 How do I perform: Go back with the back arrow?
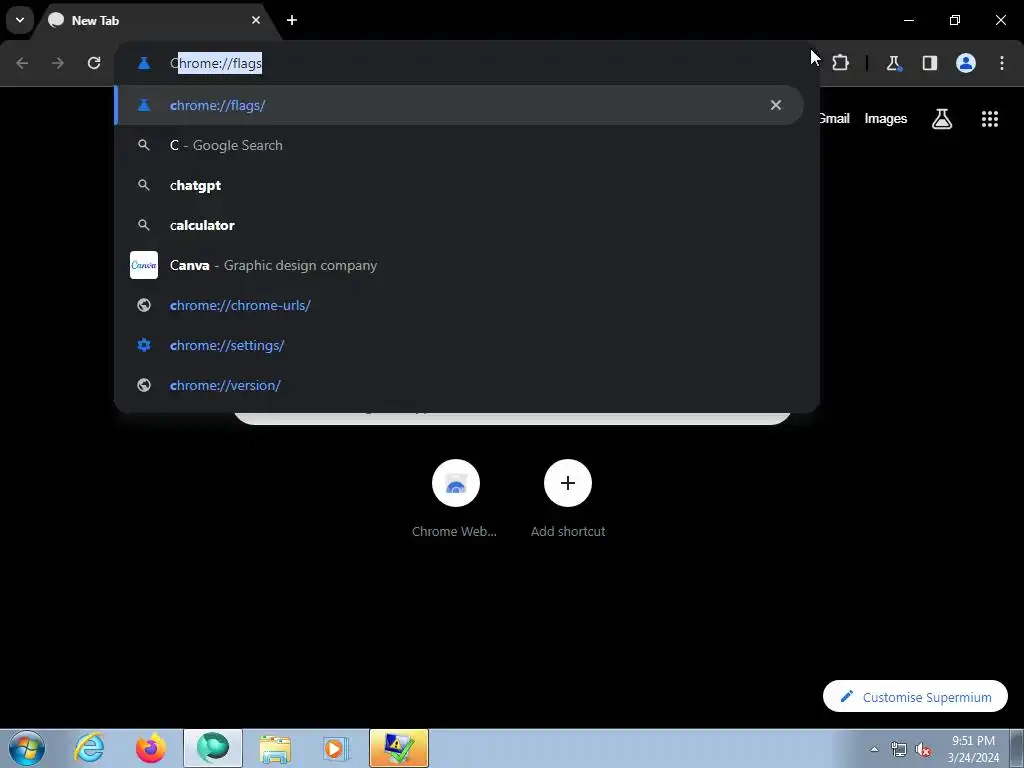[x=22, y=63]
